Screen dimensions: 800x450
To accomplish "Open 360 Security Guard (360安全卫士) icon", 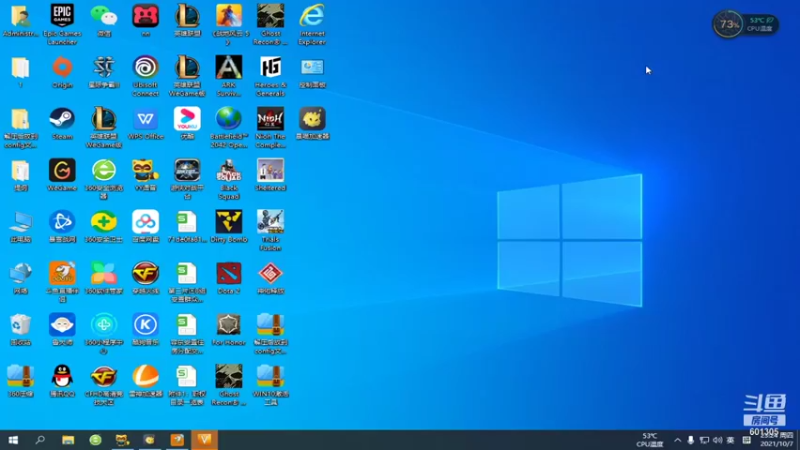I will click(x=104, y=227).
